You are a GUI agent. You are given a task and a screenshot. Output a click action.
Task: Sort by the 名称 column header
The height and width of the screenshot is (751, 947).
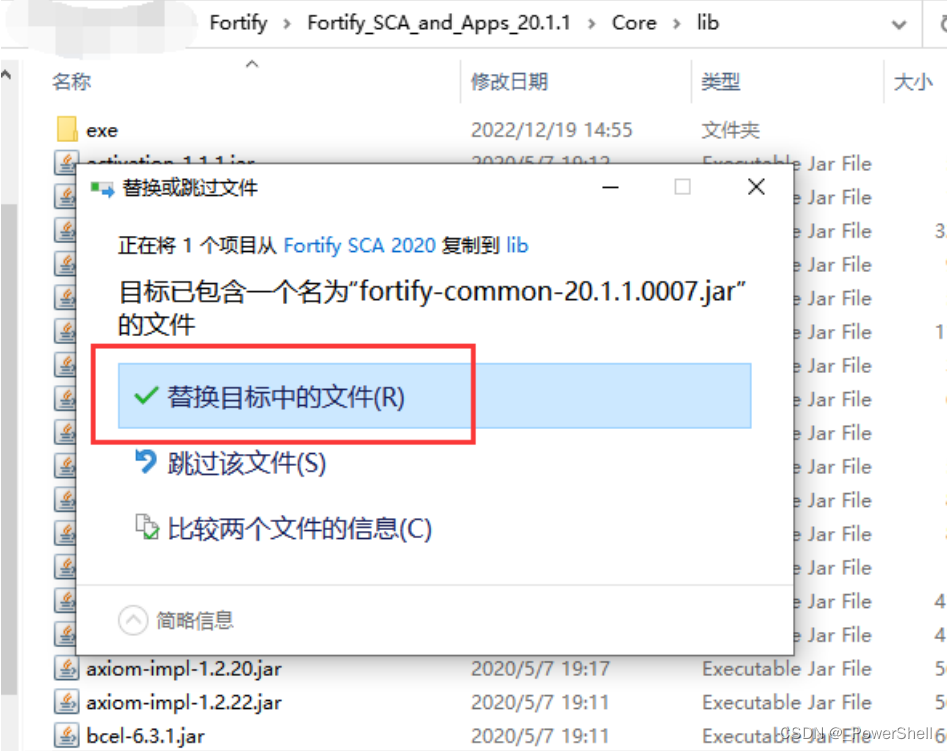coord(71,81)
